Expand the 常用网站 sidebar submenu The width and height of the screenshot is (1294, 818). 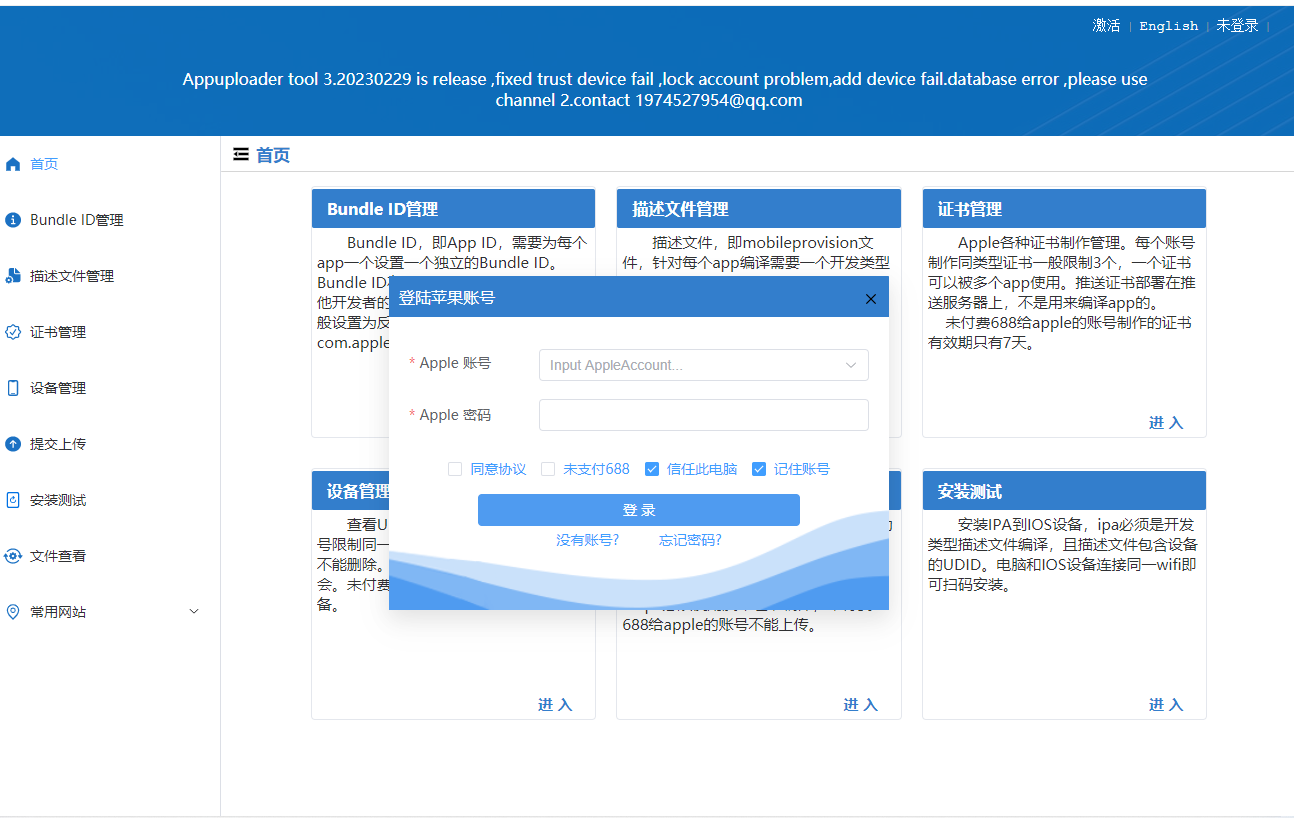click(x=193, y=611)
